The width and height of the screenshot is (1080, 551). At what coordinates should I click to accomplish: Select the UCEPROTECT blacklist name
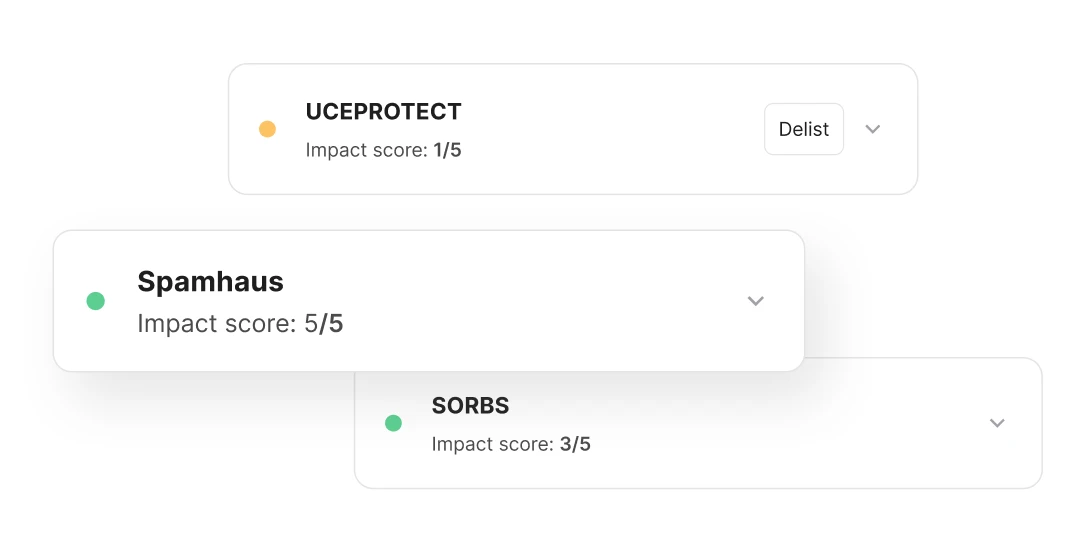[x=383, y=112]
